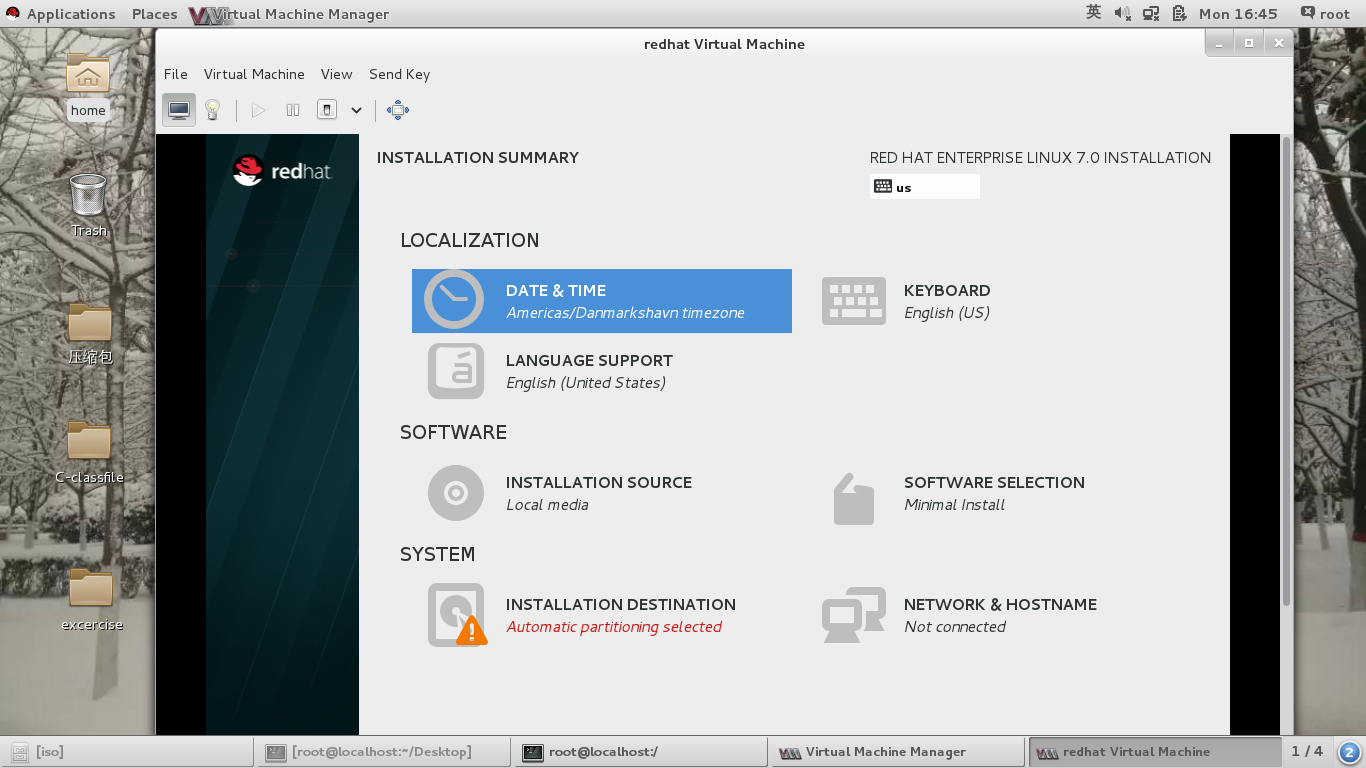This screenshot has width=1366, height=768.
Task: Open Keyboard settings
Action: coord(946,301)
